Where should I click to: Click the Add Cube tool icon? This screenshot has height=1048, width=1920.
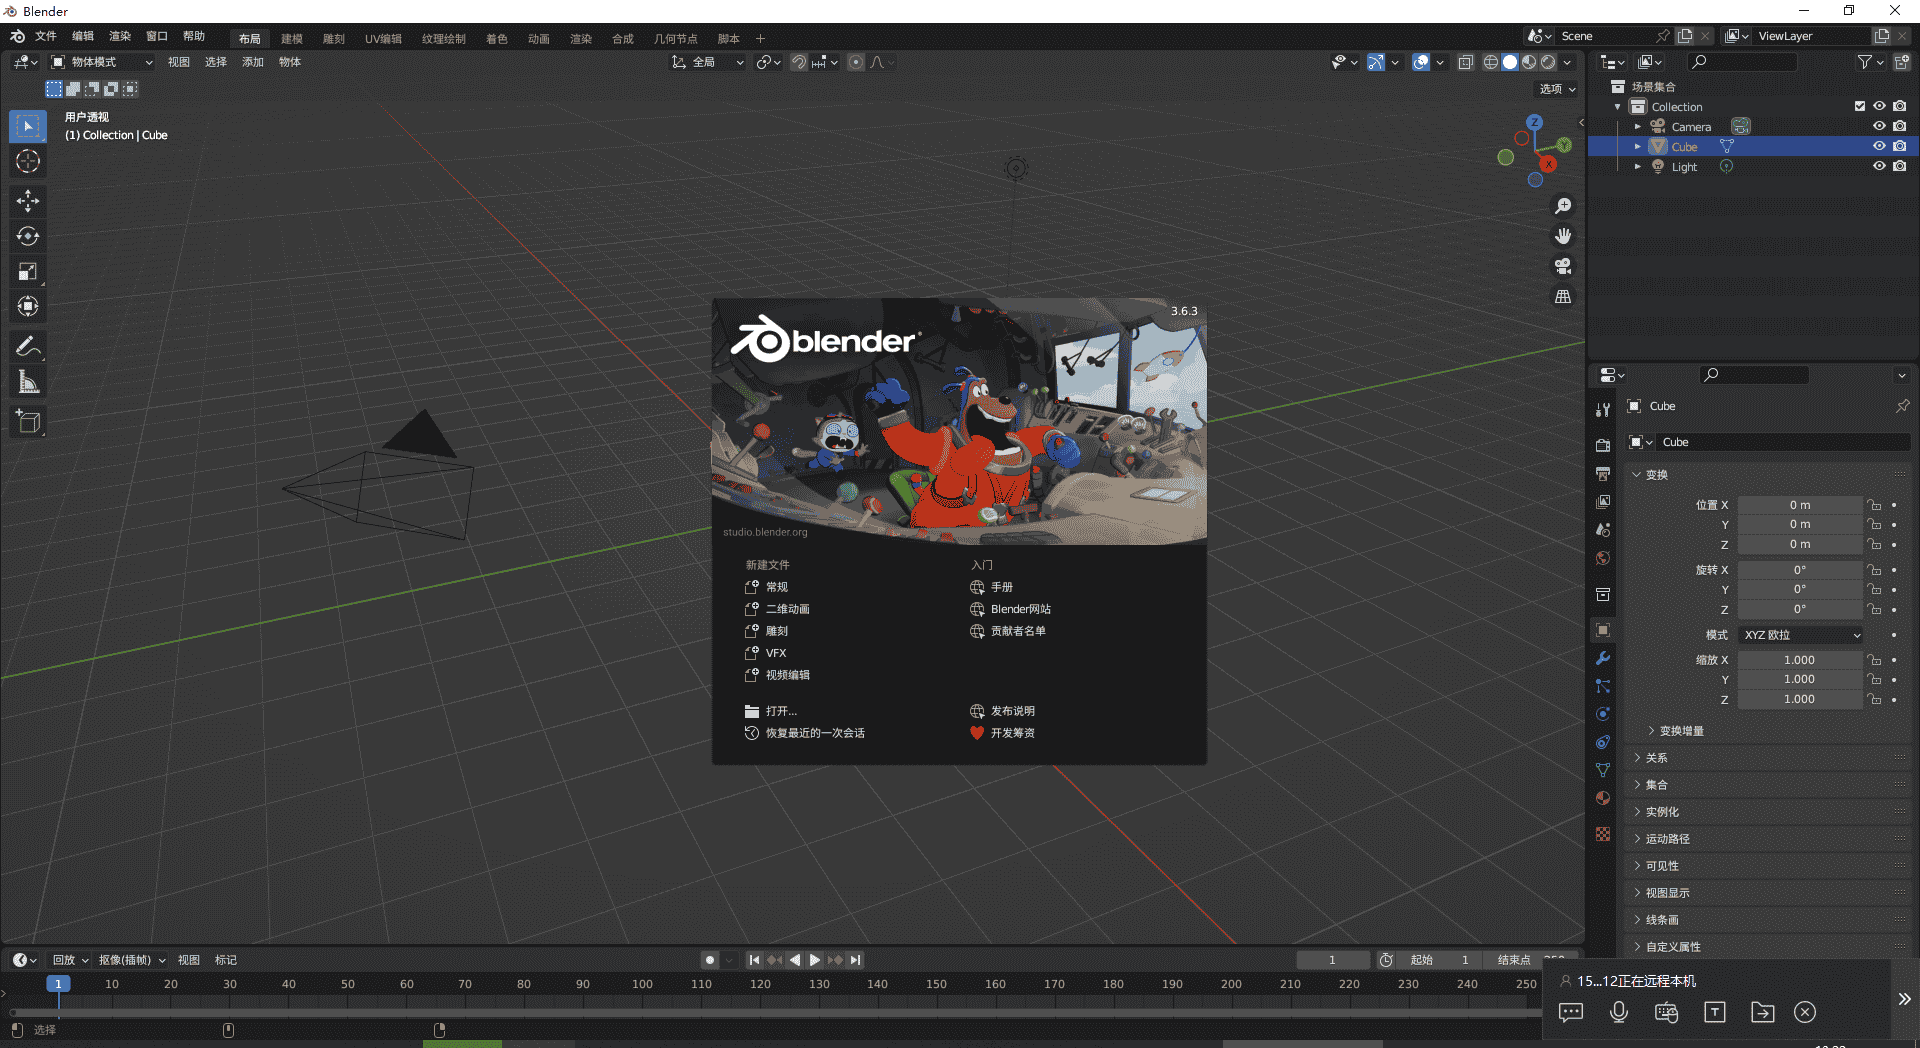28,422
